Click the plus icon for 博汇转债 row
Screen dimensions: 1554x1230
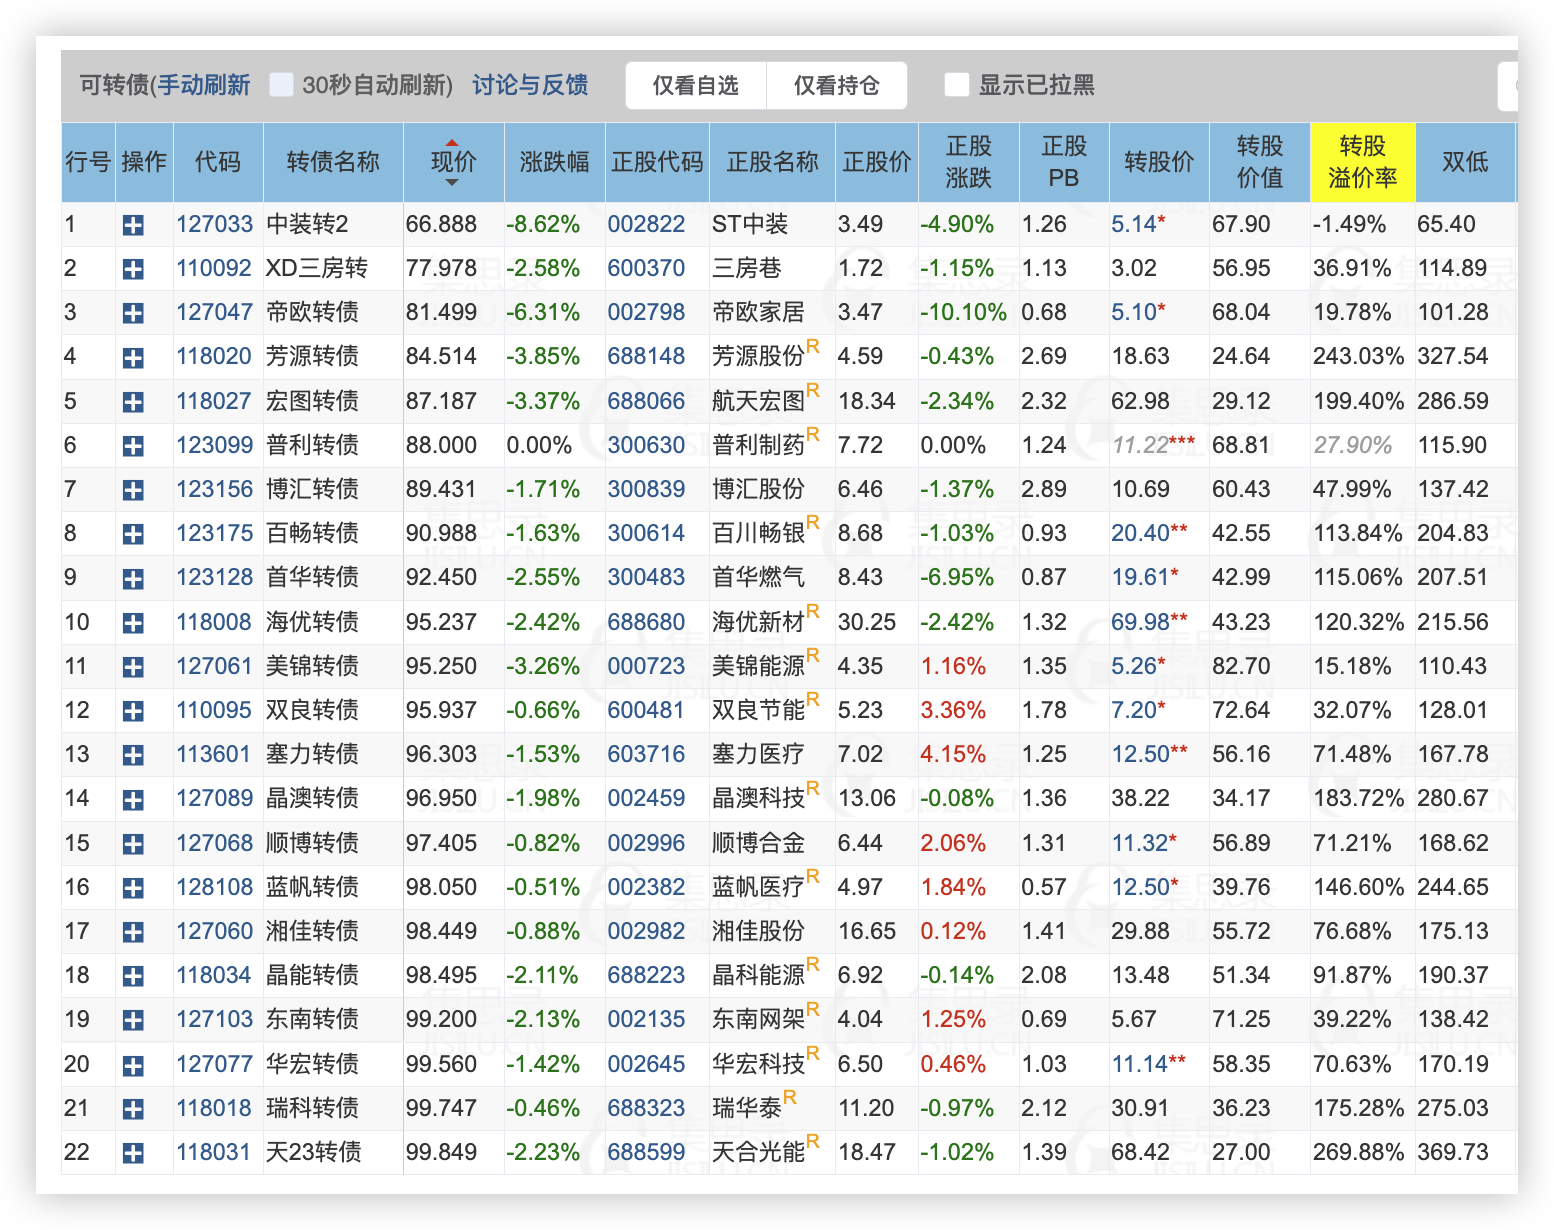click(133, 491)
